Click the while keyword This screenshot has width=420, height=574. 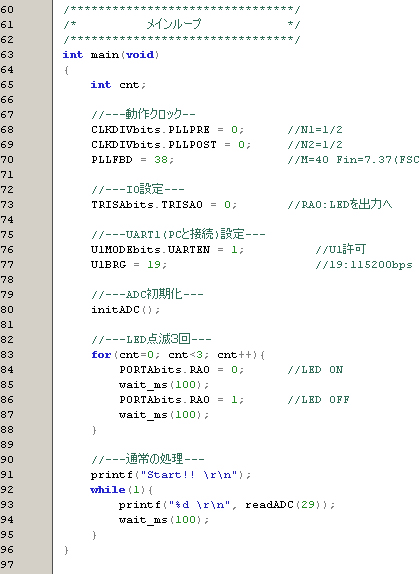pos(108,490)
